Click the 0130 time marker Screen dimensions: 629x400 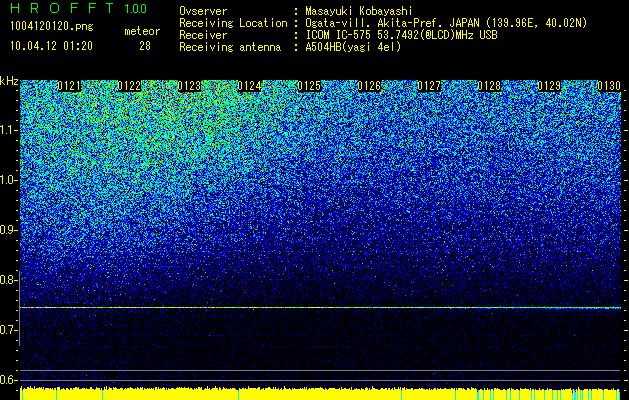[609, 86]
